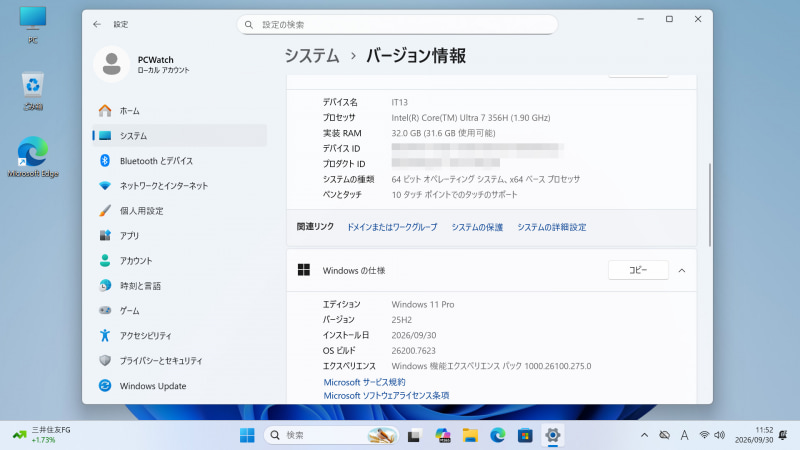Screen dimensions: 800x450
Task: Click the paintbrush personalization icon
Action: click(x=105, y=211)
